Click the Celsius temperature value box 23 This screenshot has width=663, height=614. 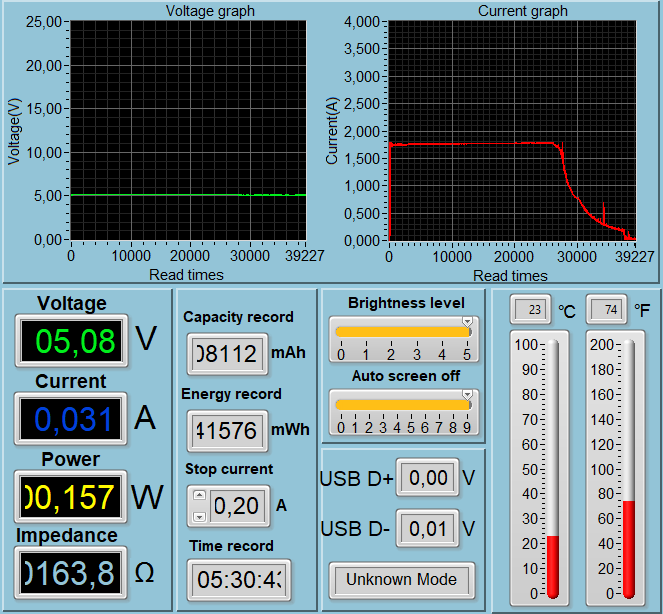click(531, 310)
